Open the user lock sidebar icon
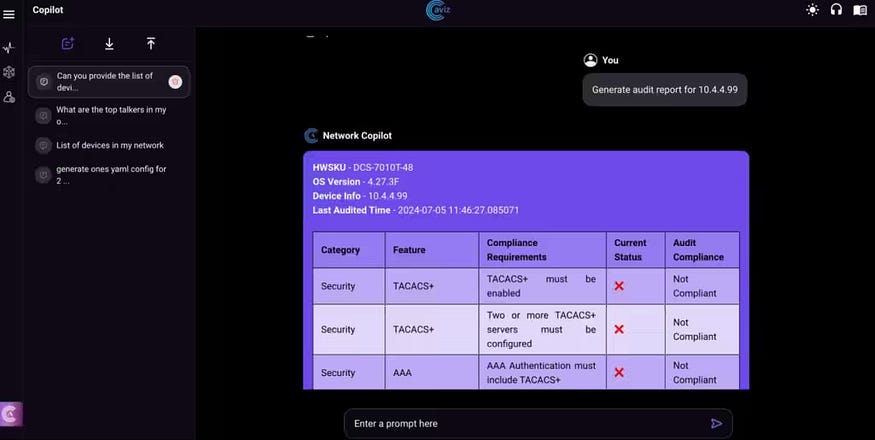Viewport: 875px width, 440px height. click(9, 97)
